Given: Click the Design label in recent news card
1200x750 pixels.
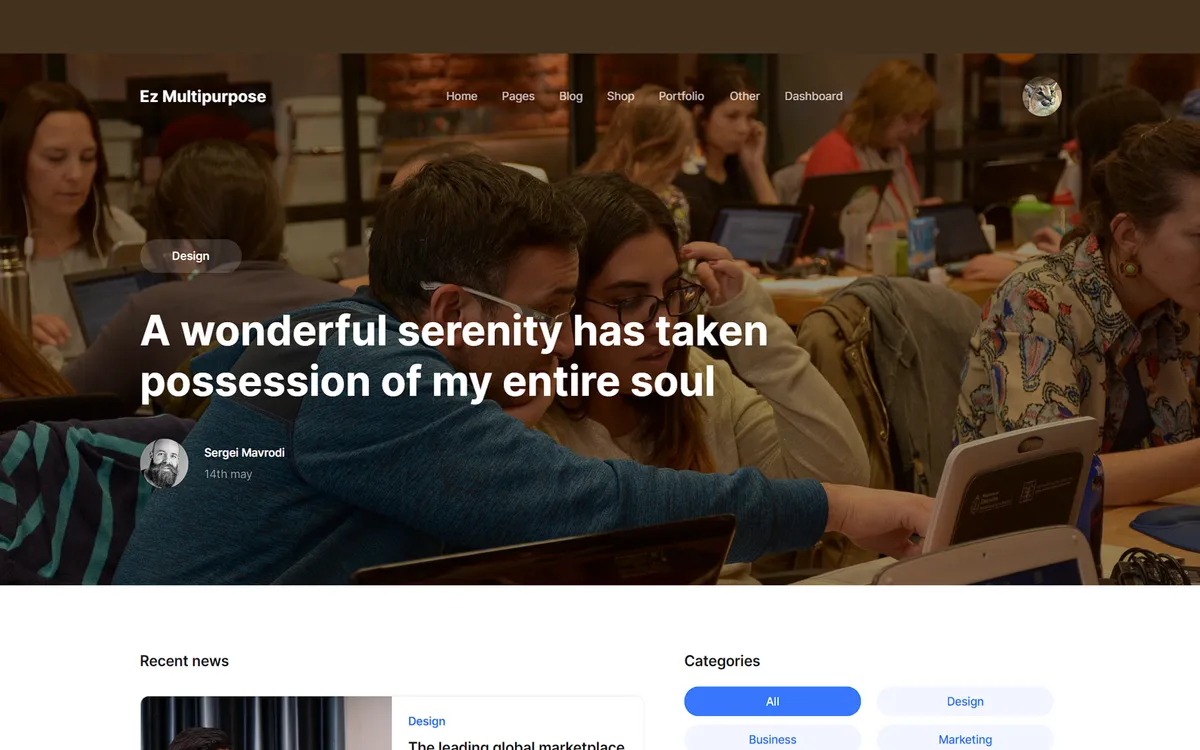Looking at the screenshot, I should [427, 721].
